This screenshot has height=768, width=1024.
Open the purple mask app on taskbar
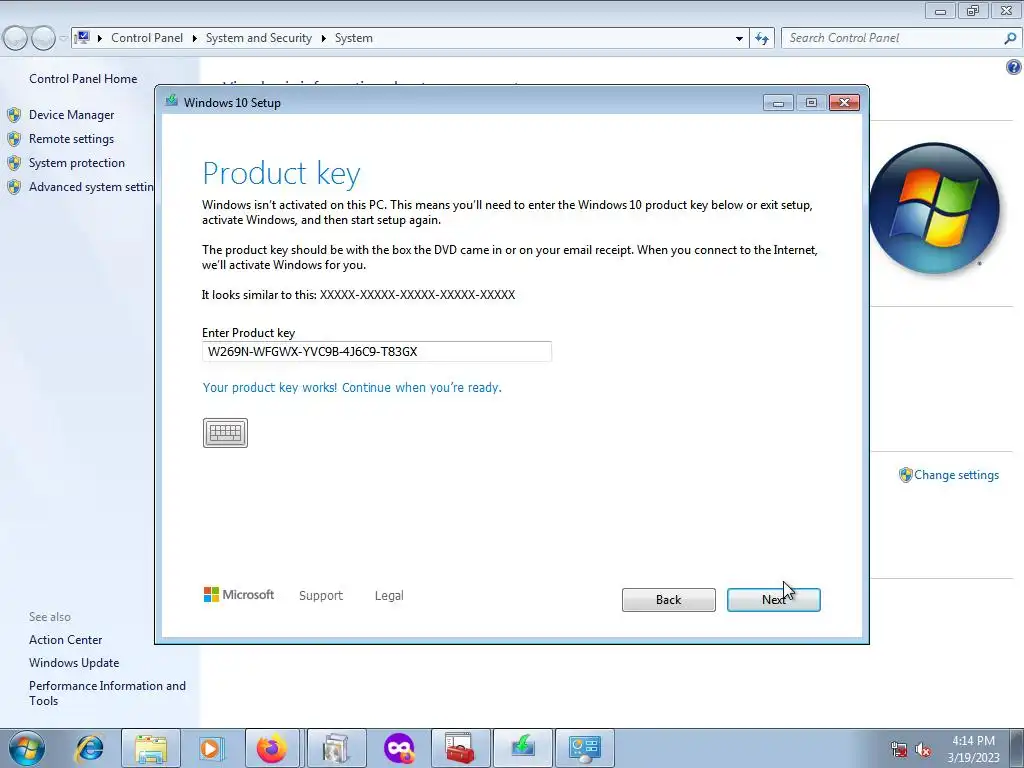(x=399, y=748)
